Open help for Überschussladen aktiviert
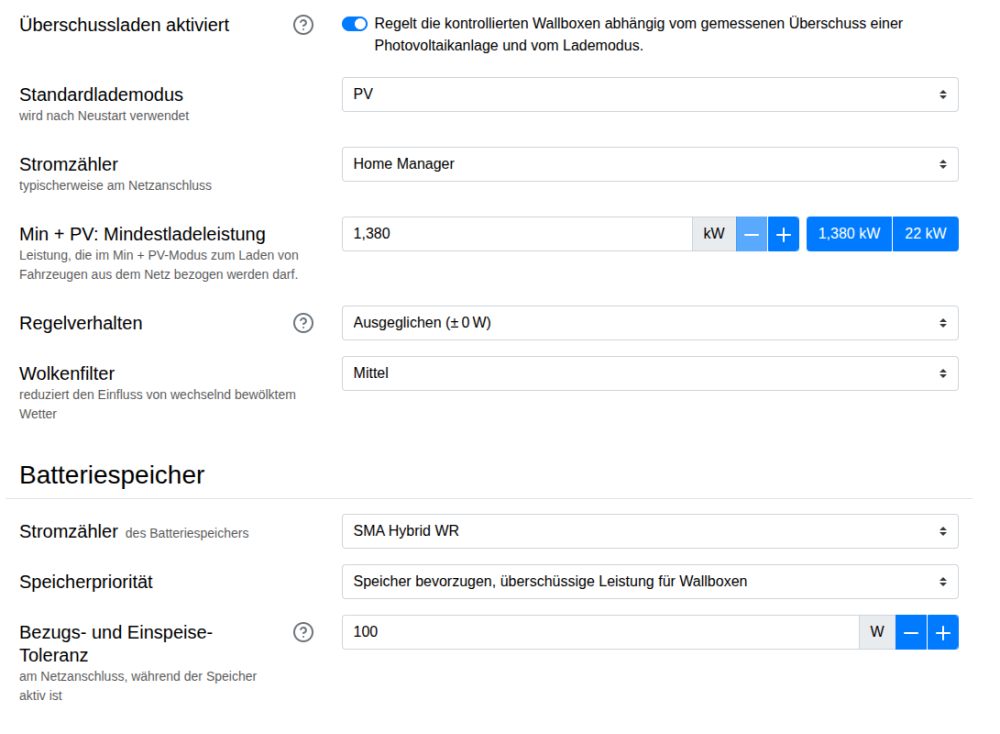The image size is (1000, 734). point(303,25)
